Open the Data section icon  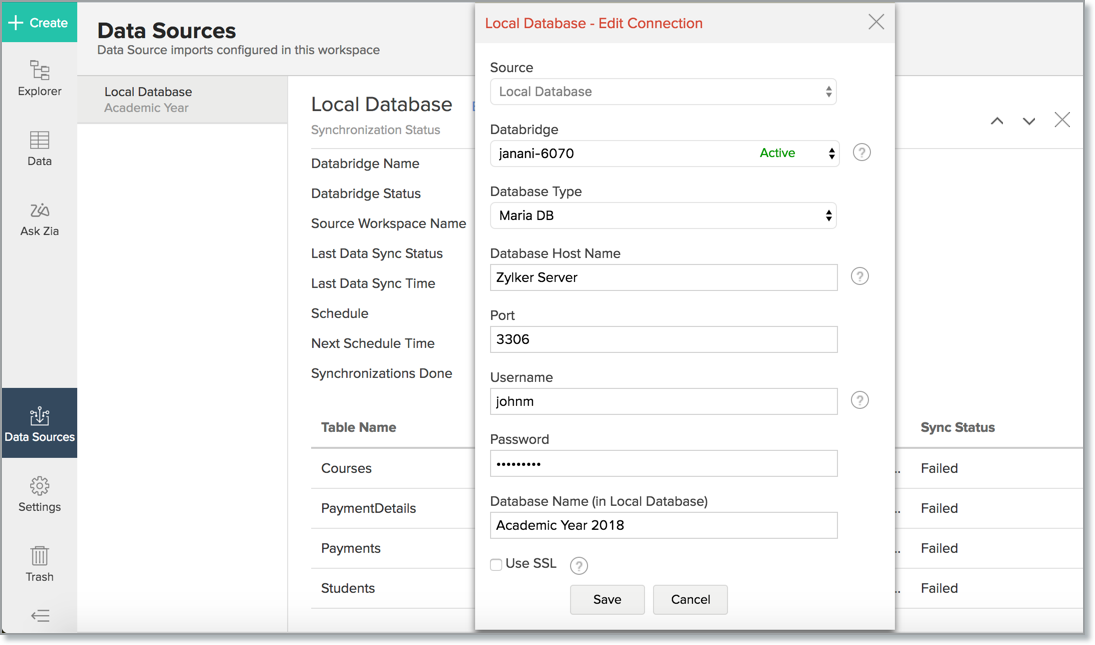coord(39,148)
